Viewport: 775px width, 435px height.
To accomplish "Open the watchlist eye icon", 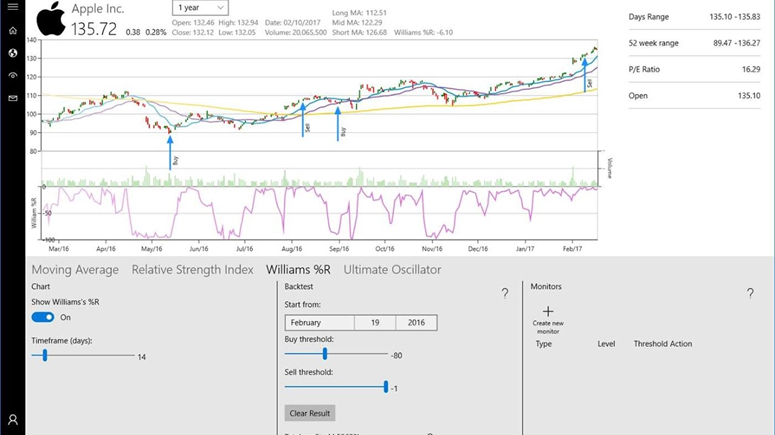I will coord(13,75).
